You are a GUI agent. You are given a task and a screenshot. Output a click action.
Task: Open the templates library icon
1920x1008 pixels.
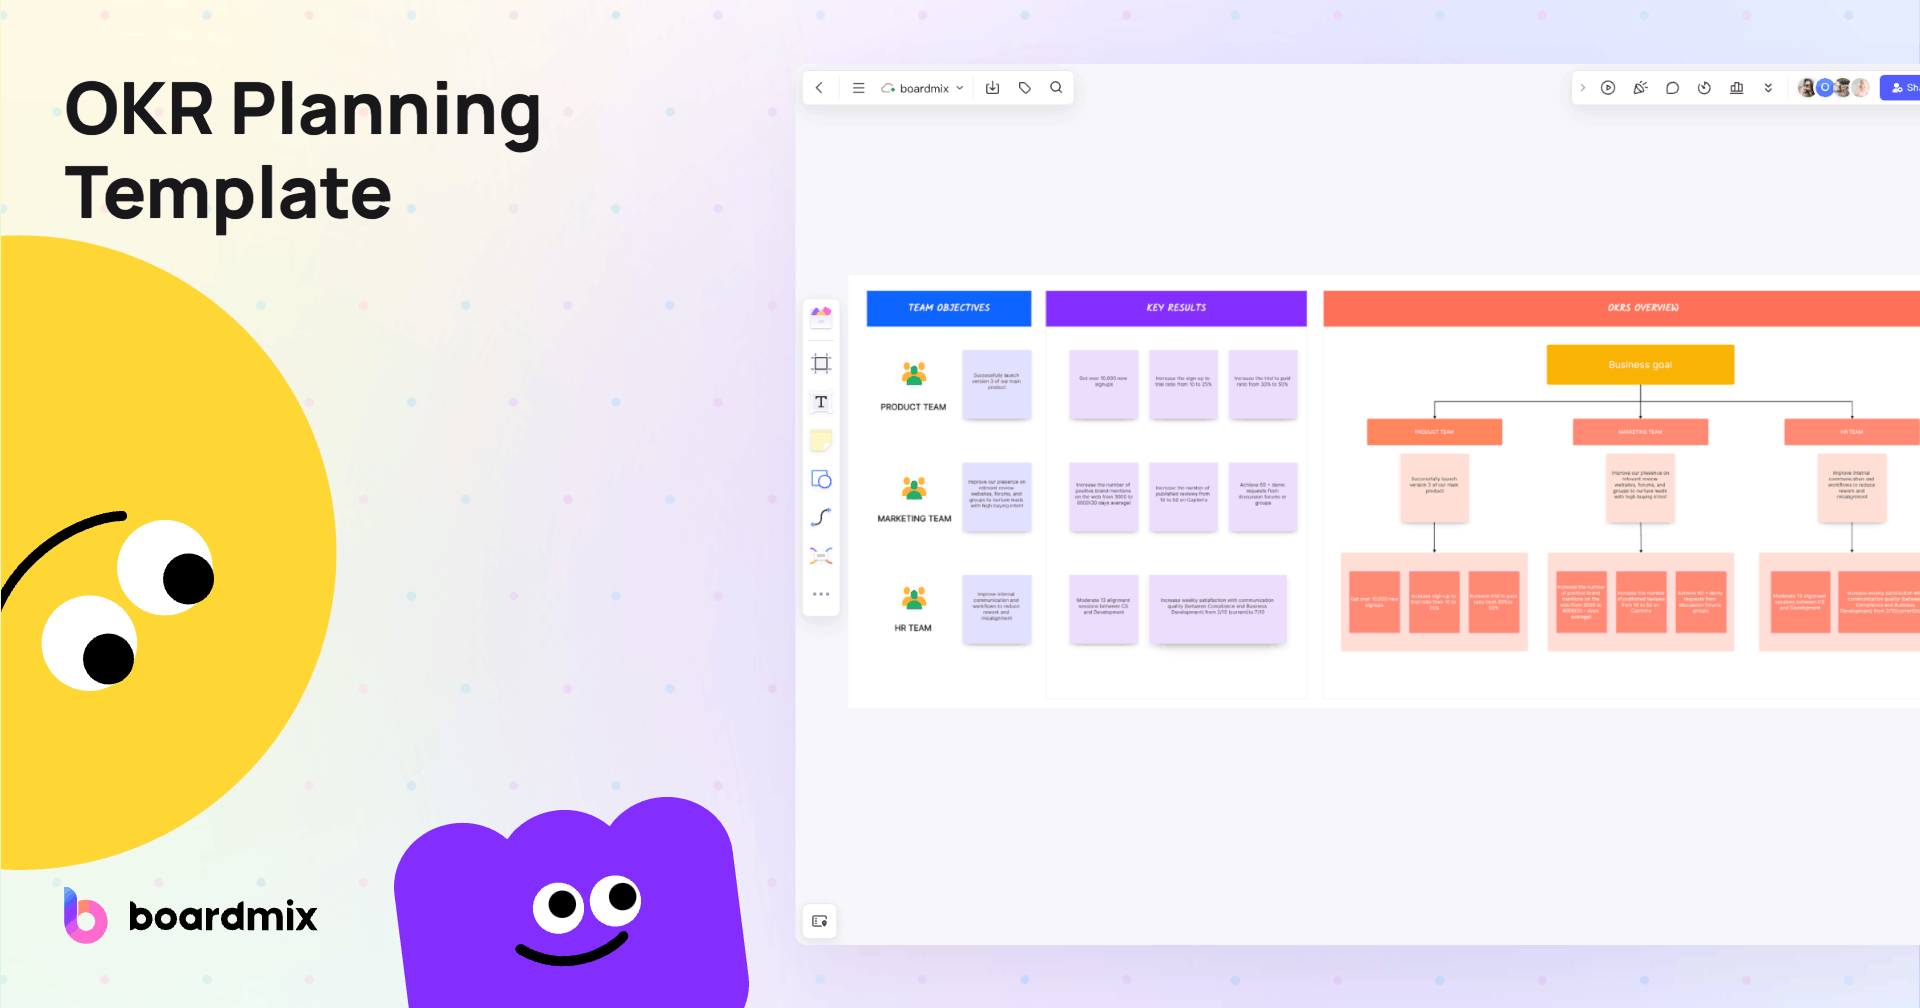pos(821,317)
